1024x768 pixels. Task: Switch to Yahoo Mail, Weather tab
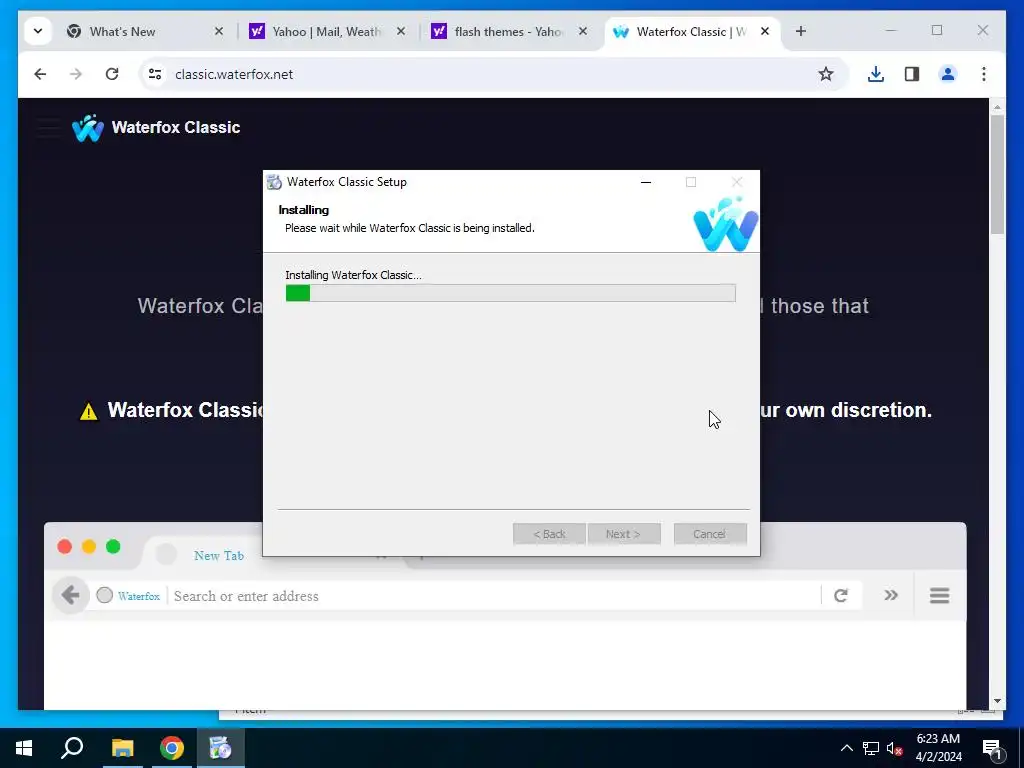pyautogui.click(x=326, y=31)
